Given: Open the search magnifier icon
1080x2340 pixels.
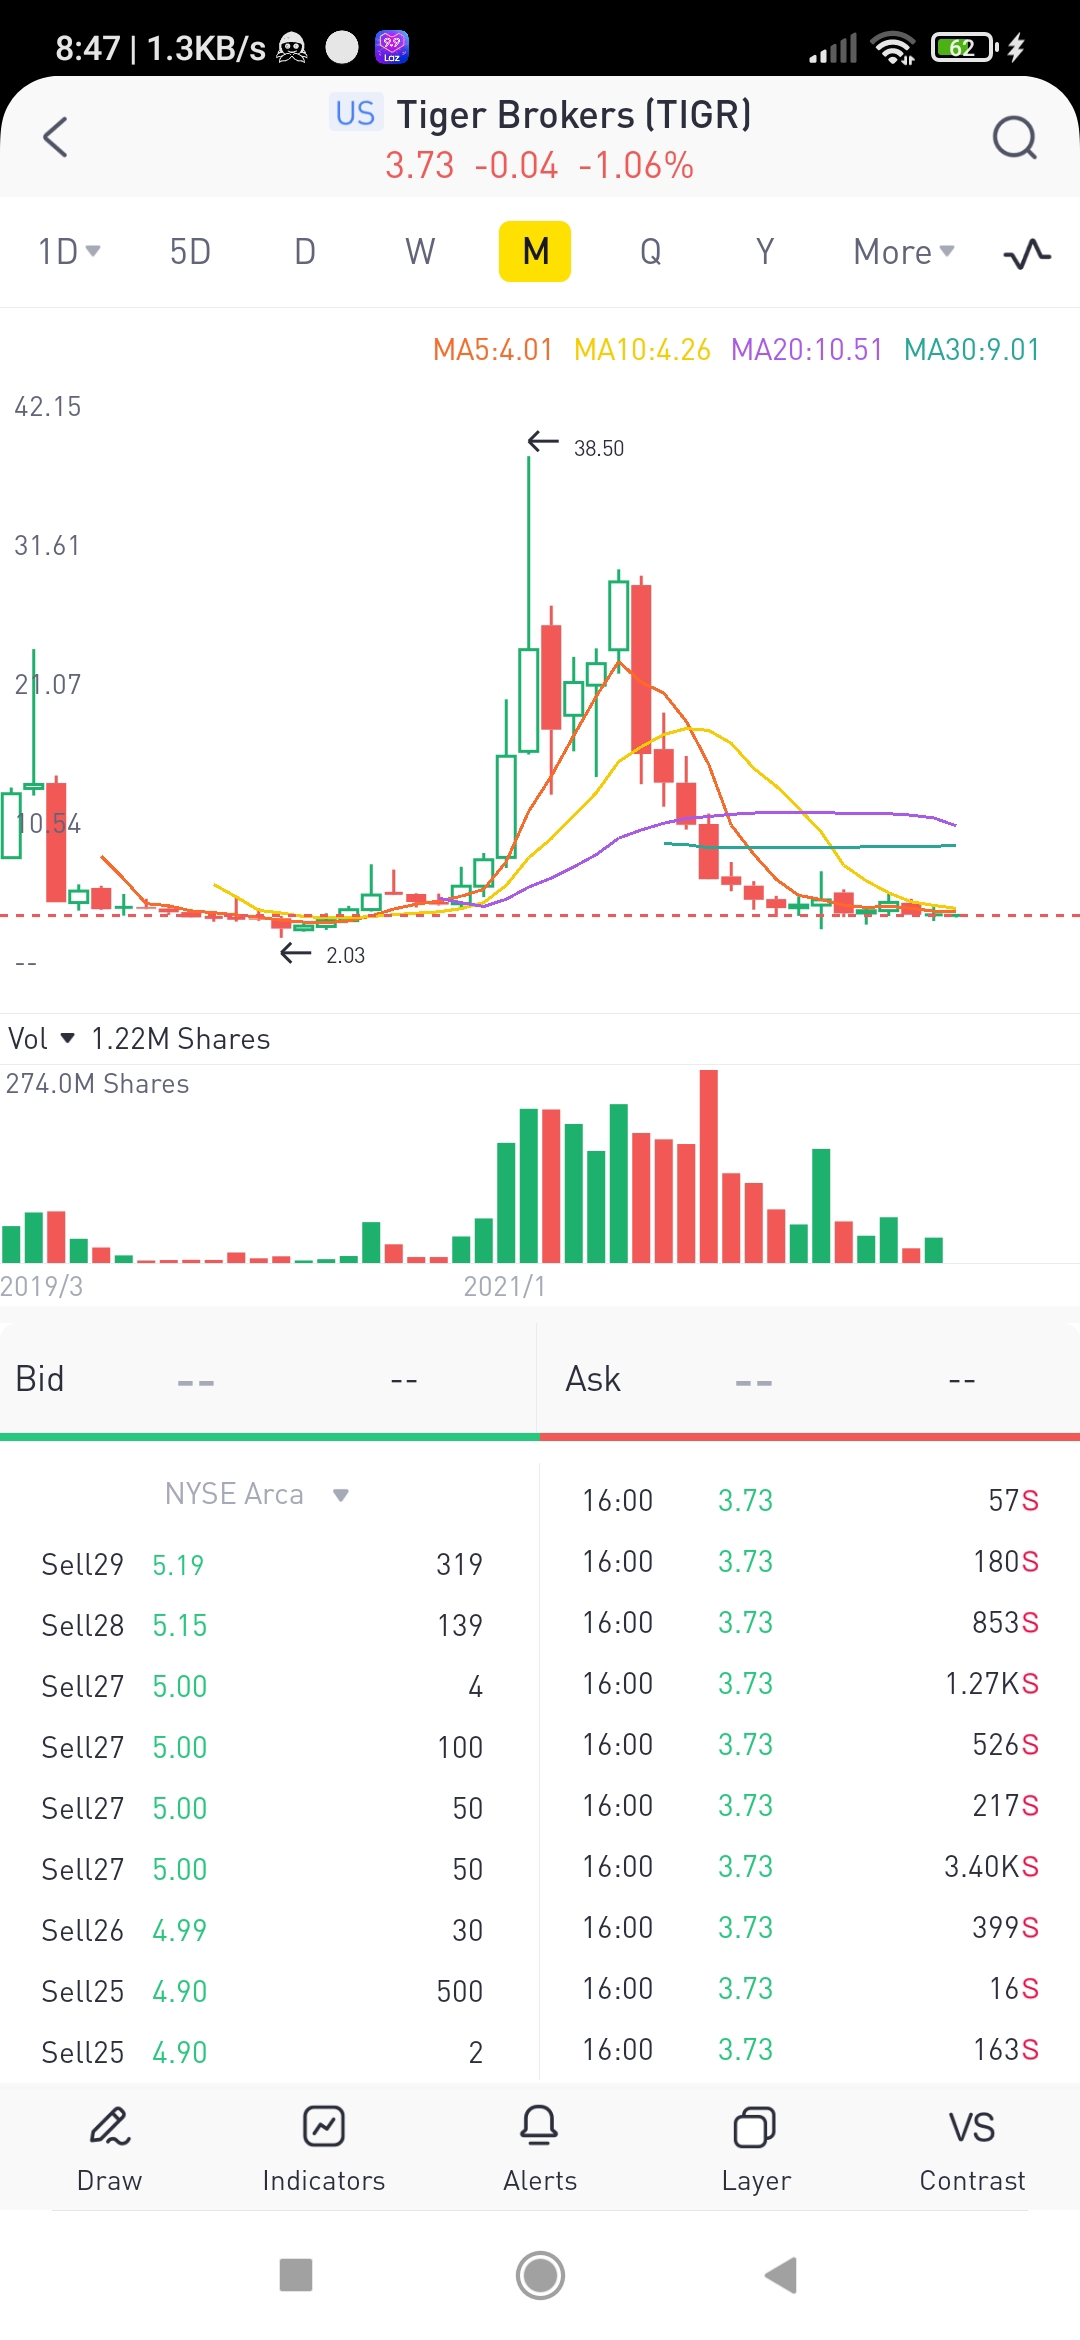Looking at the screenshot, I should (1014, 137).
